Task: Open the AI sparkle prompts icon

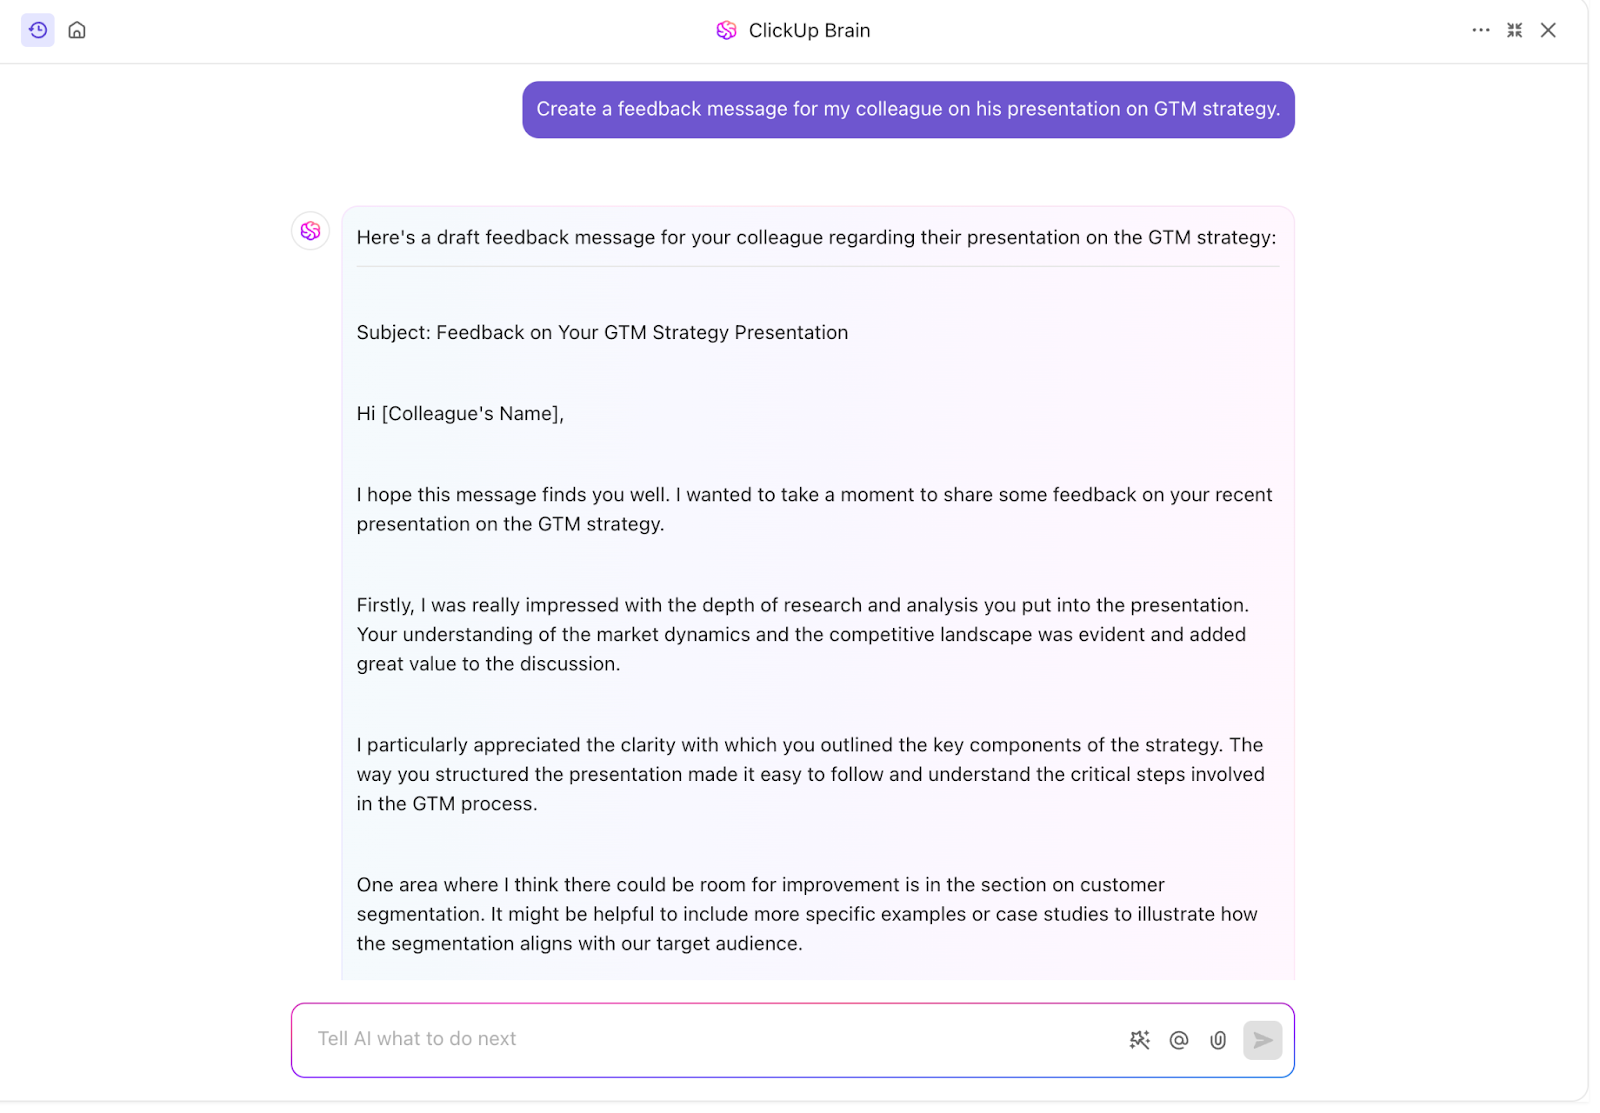Action: click(x=1140, y=1040)
